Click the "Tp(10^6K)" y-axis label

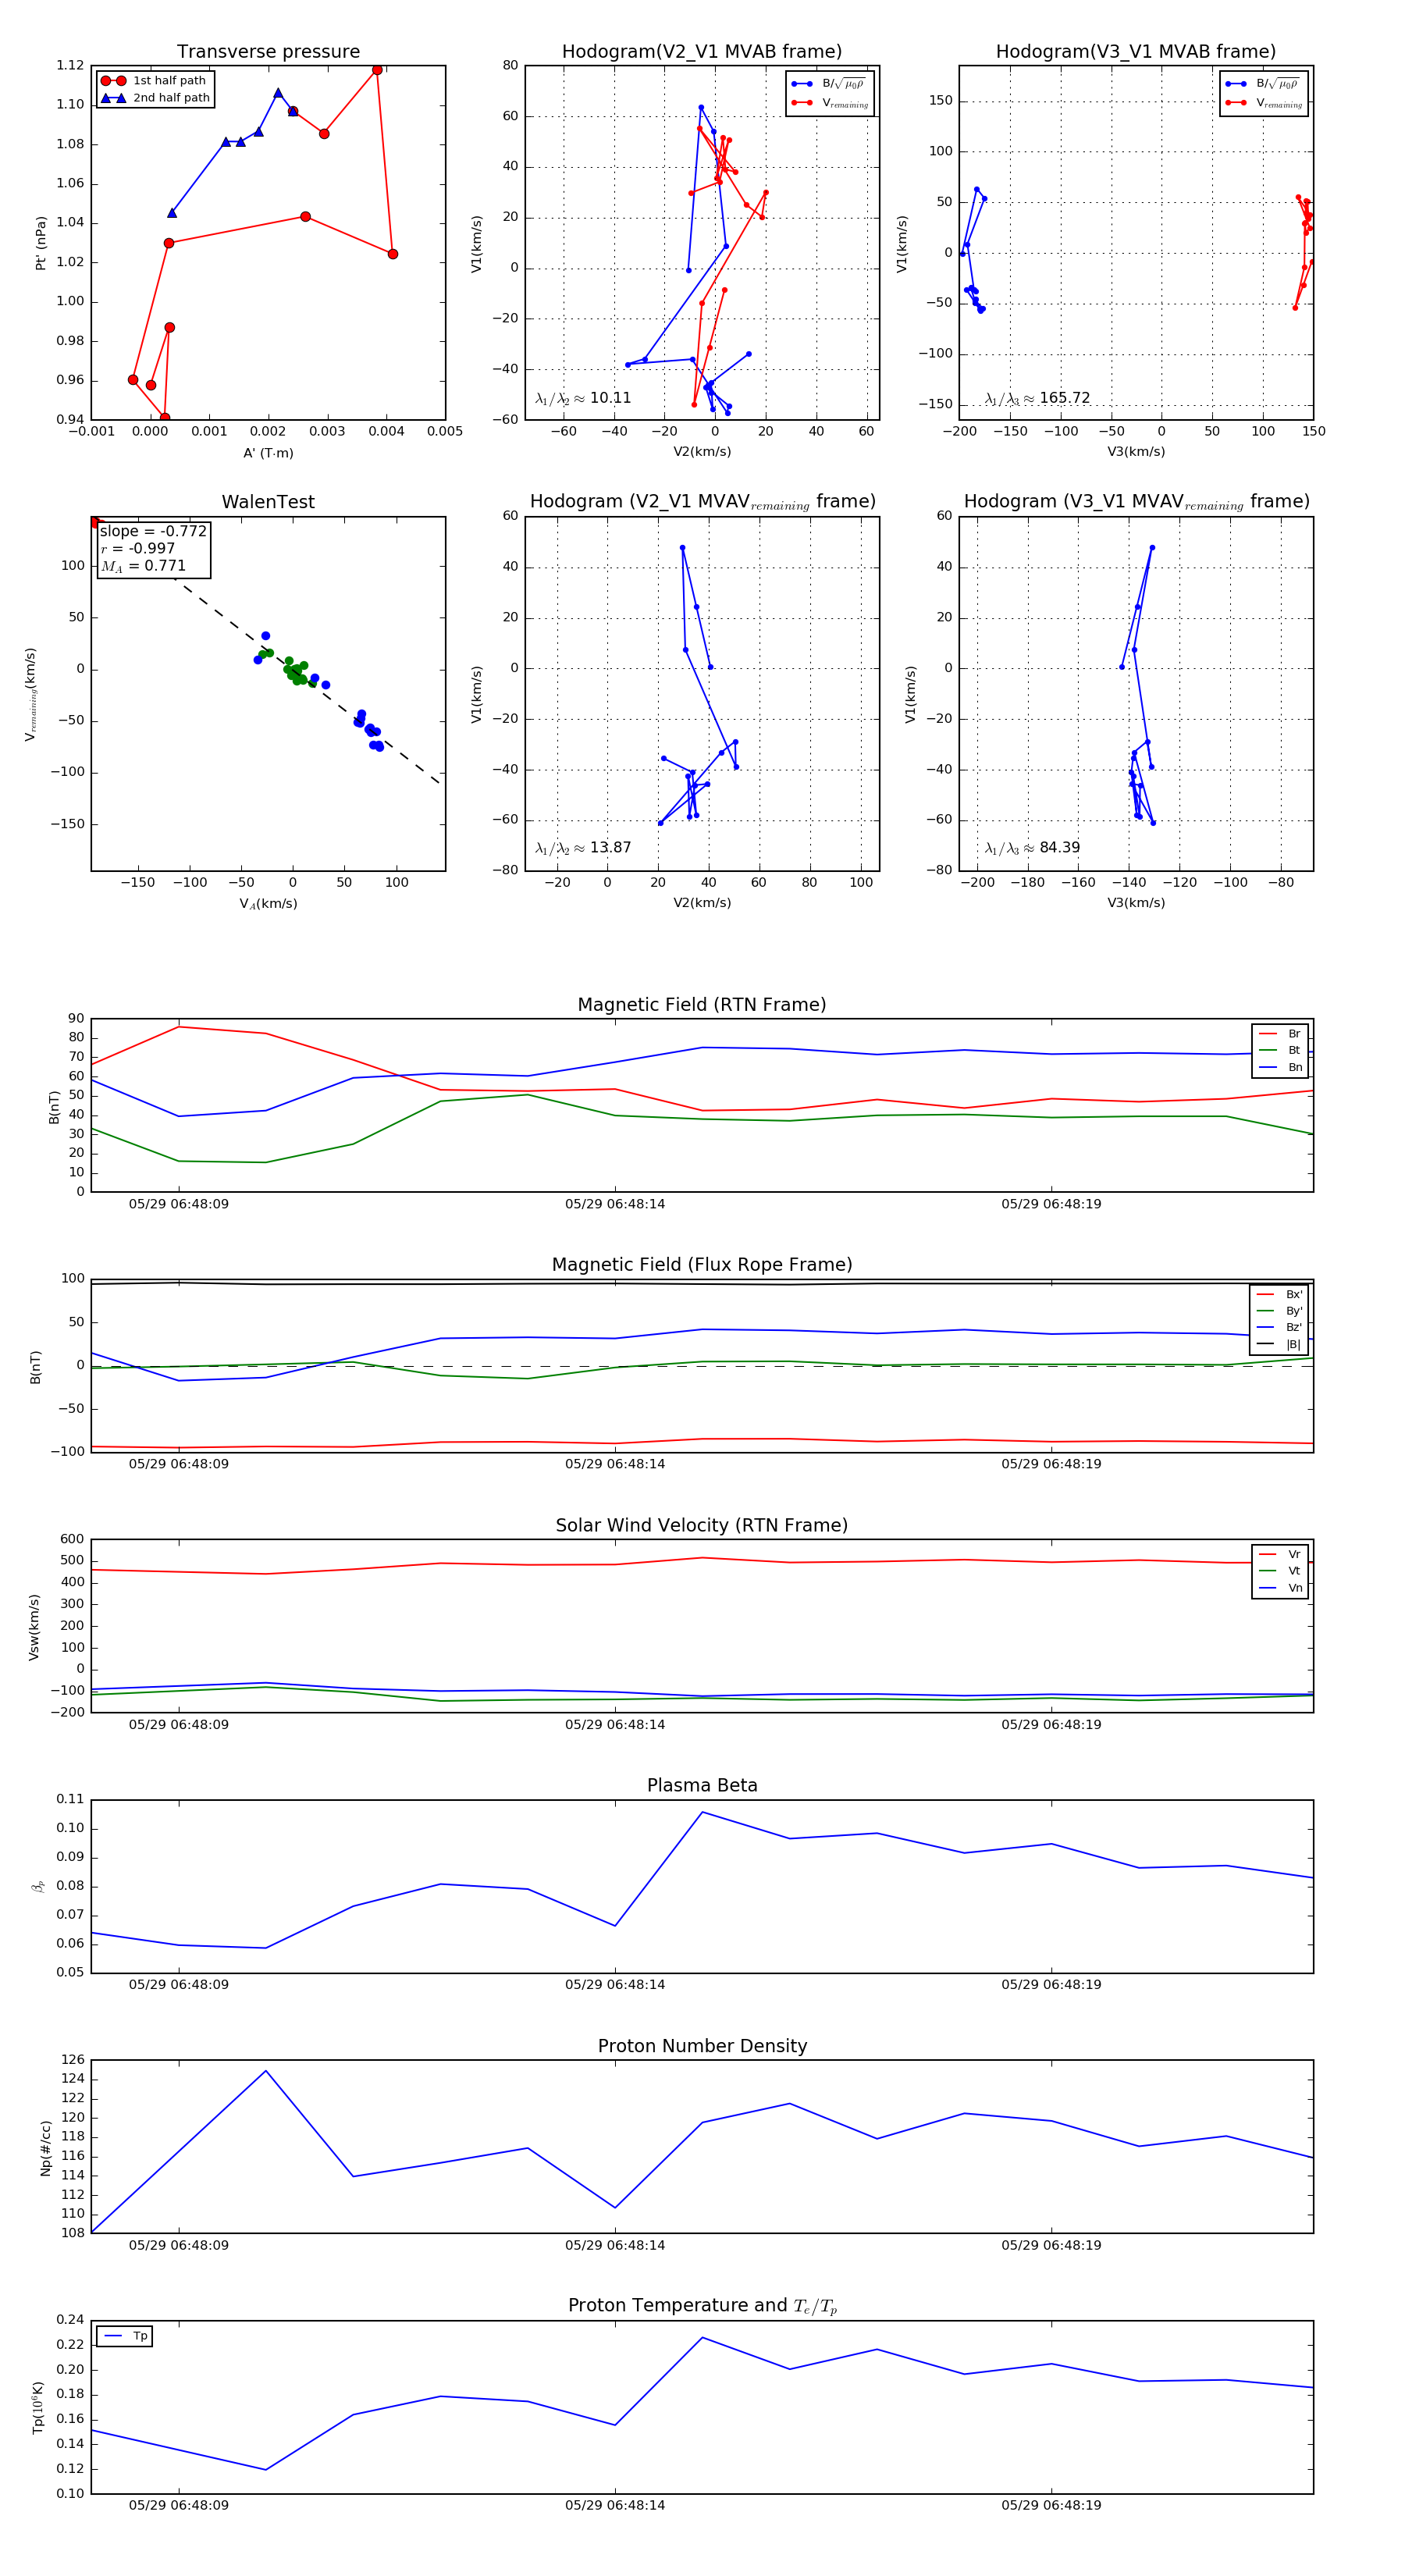[x=38, y=2408]
